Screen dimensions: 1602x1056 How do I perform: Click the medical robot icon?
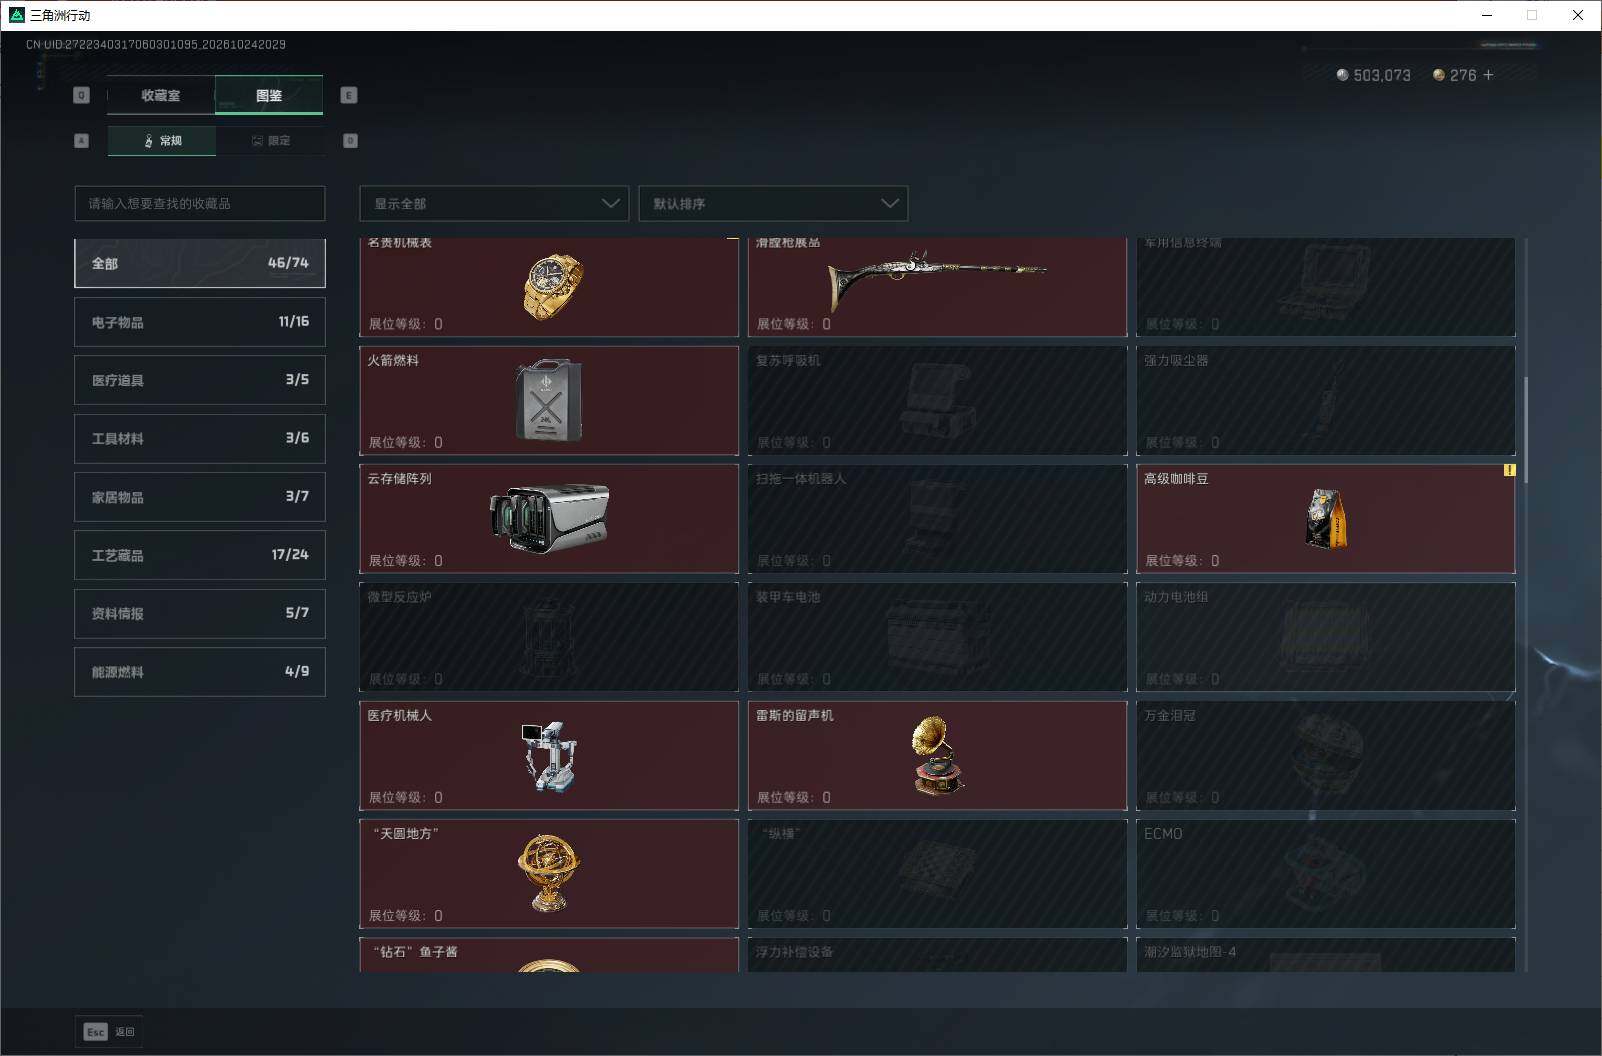click(x=549, y=757)
